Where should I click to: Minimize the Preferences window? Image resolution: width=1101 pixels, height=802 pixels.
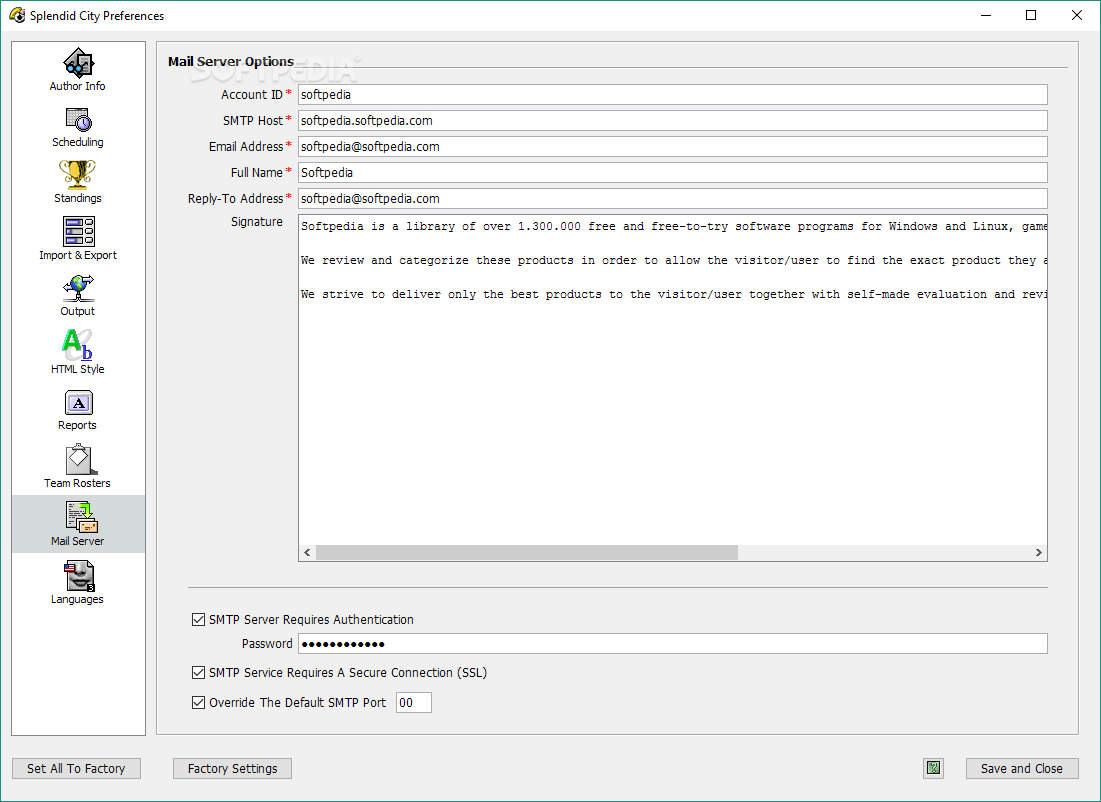(x=986, y=15)
